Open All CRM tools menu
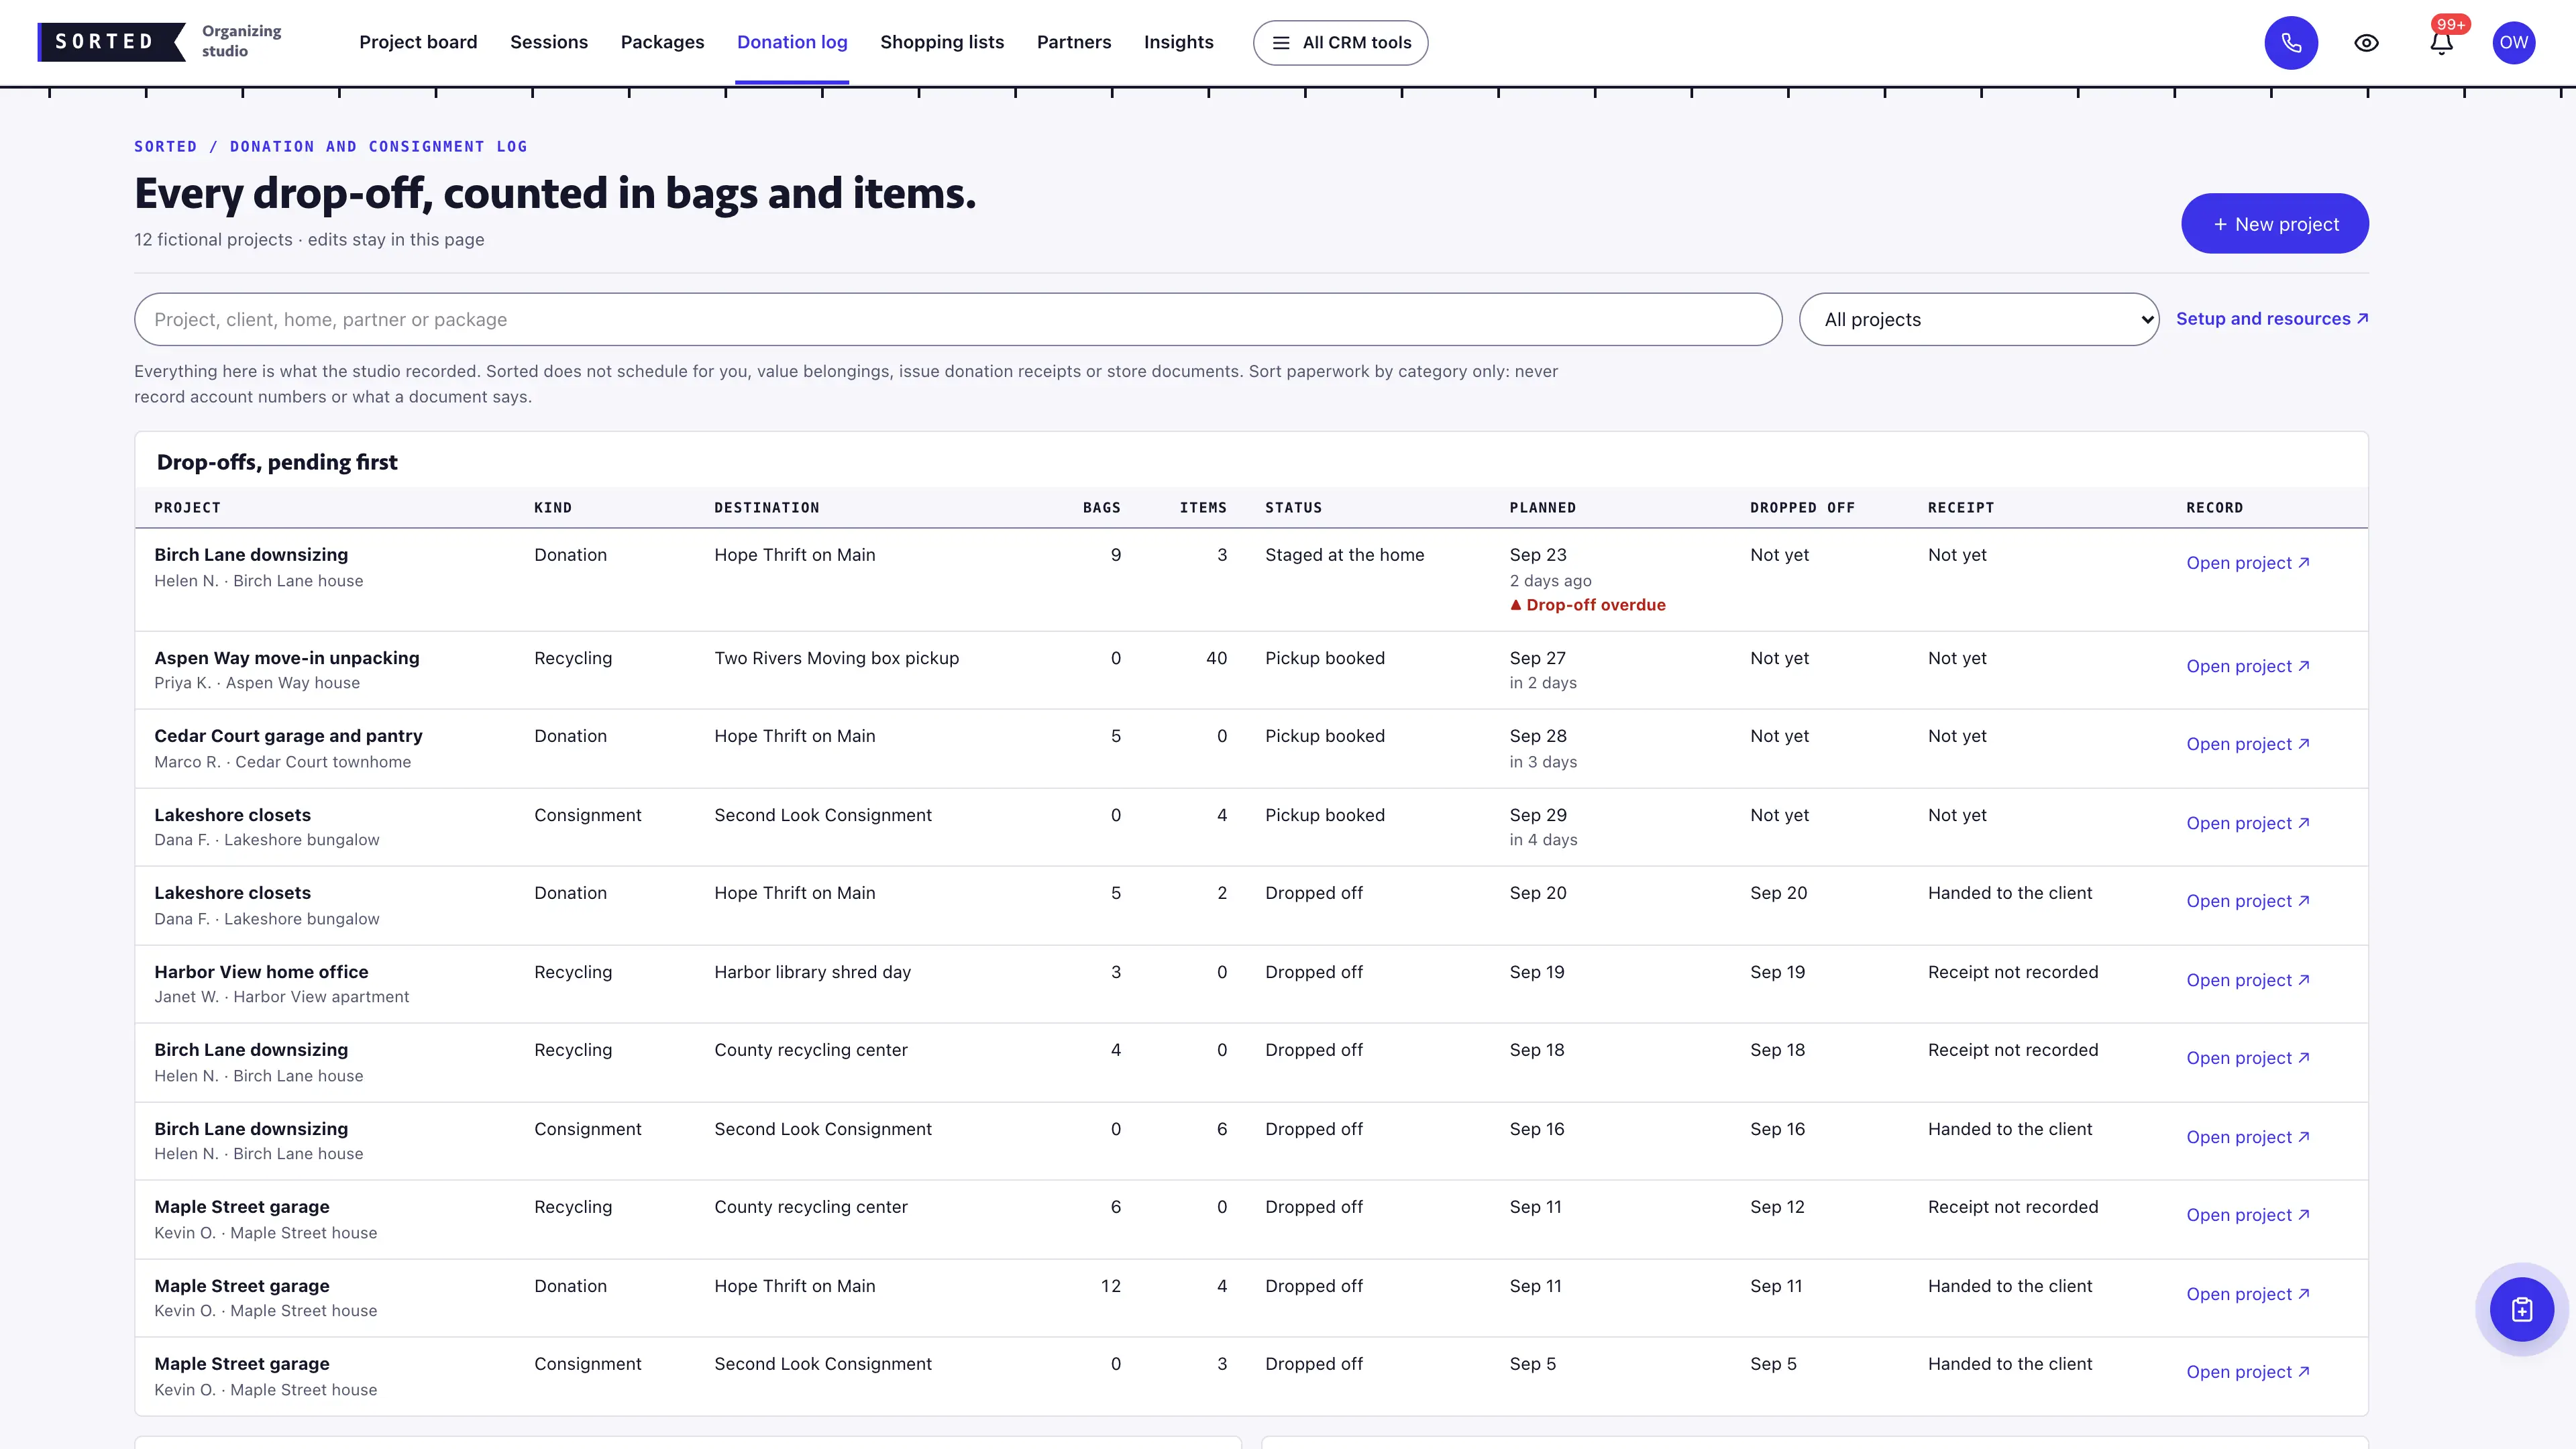 pyautogui.click(x=1340, y=43)
